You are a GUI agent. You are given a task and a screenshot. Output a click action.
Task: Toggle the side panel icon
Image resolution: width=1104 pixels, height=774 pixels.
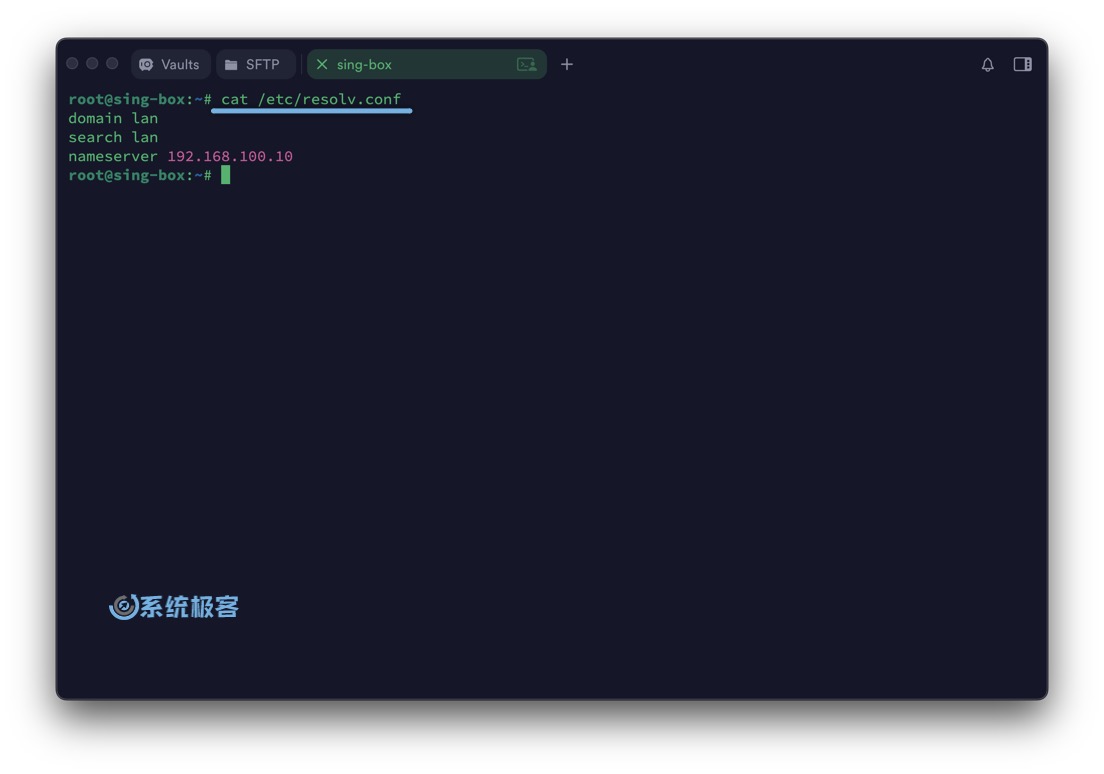[x=1022, y=64]
